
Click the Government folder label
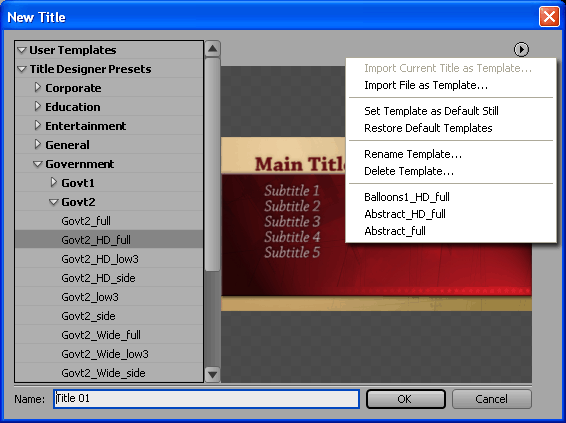point(80,164)
